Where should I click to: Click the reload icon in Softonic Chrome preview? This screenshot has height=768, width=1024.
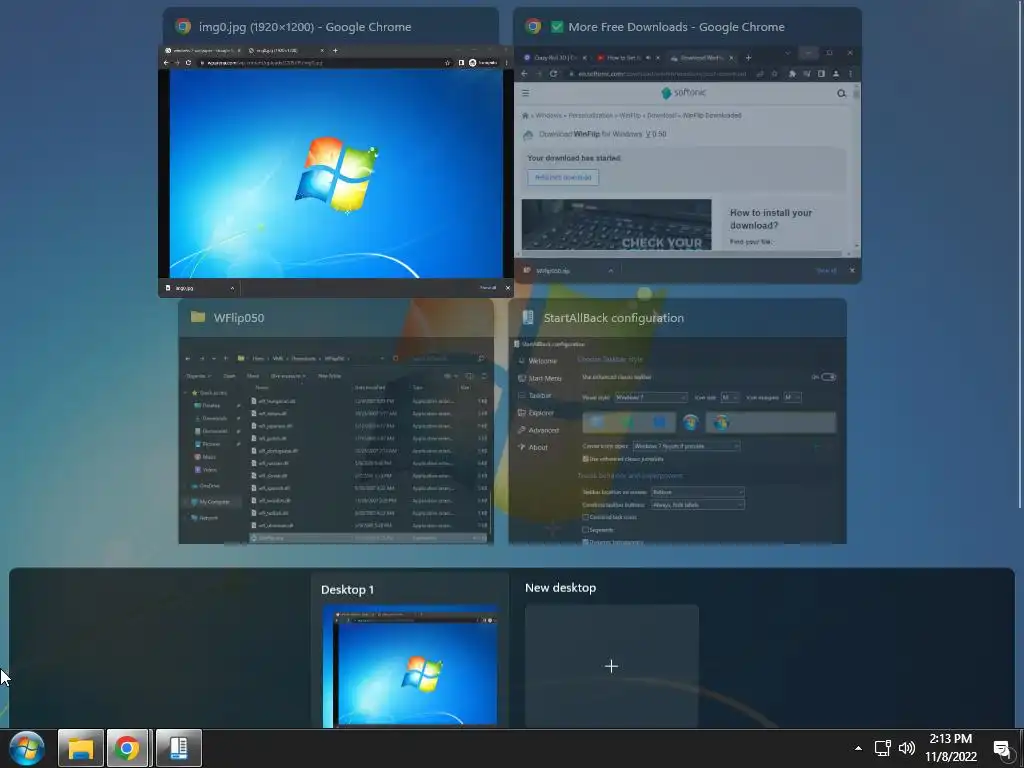pos(553,74)
